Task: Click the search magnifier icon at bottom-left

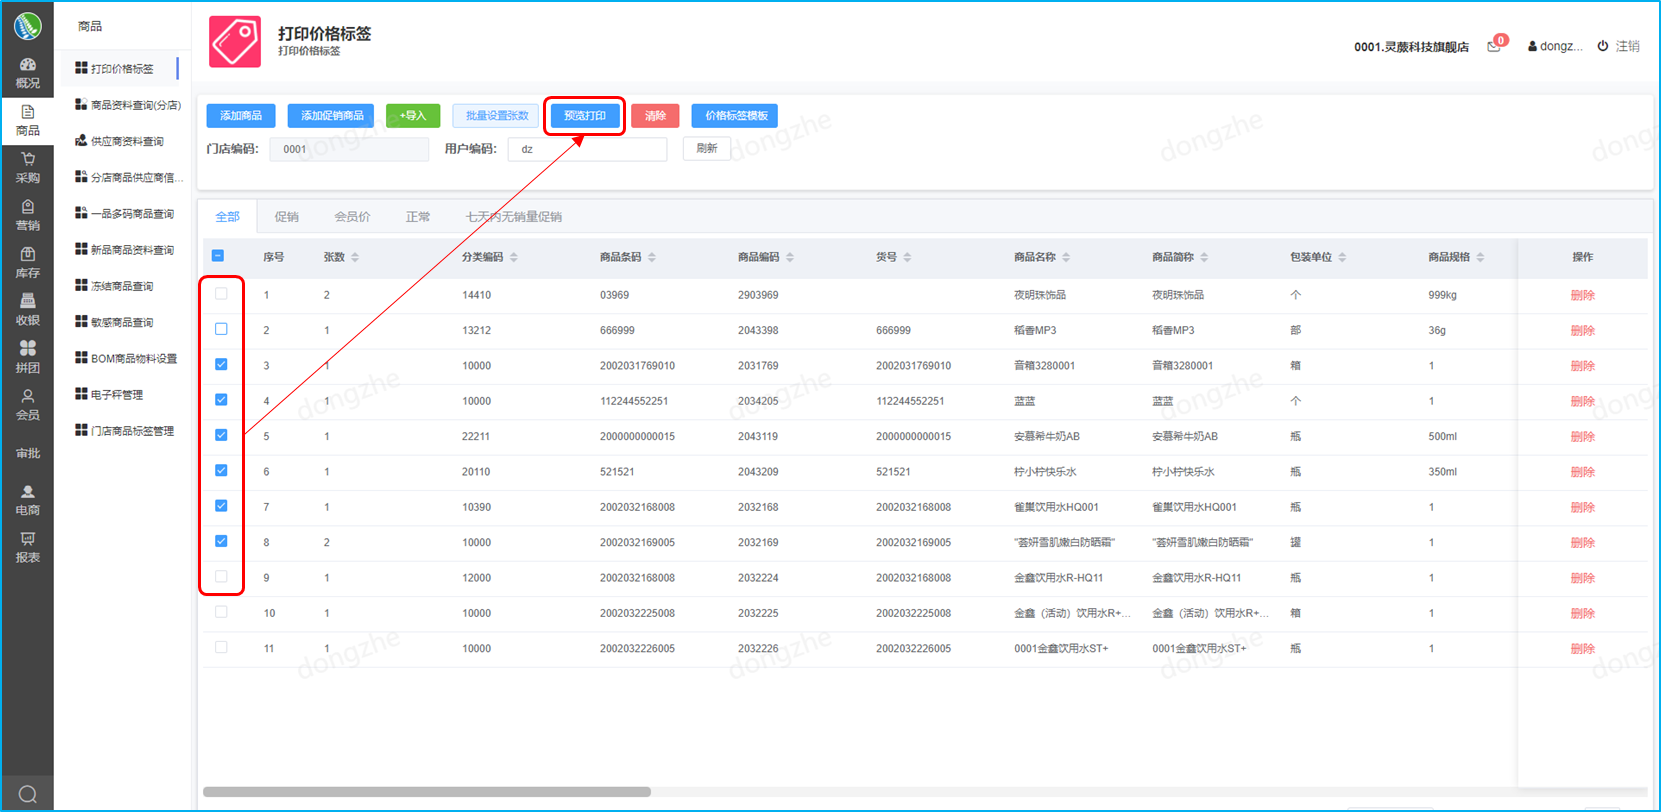Action: pyautogui.click(x=28, y=794)
